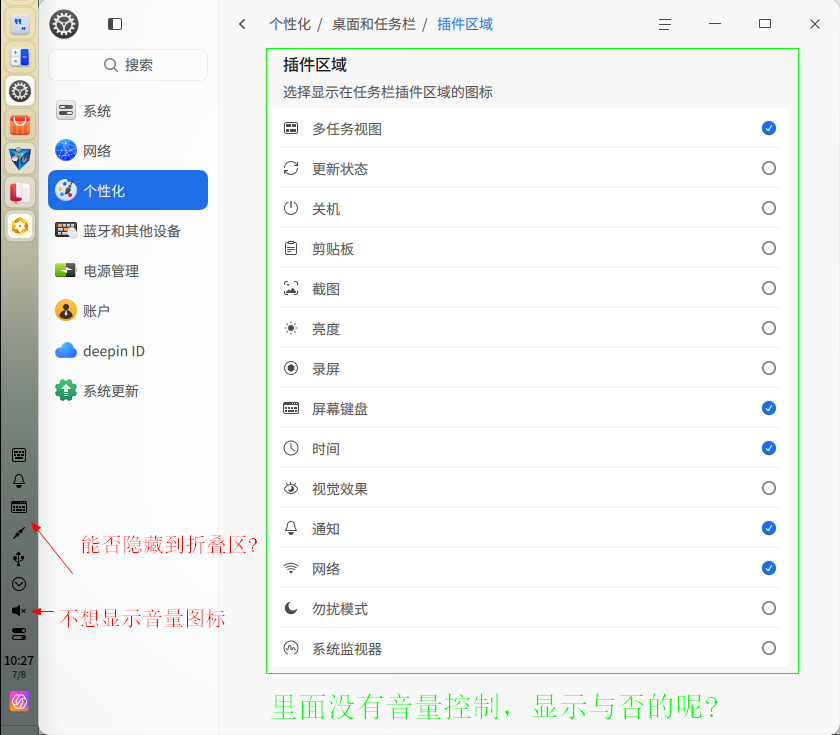Open the gradient-swirl app at dock bottom
Viewport: 840px width, 735px height.
coord(19,701)
